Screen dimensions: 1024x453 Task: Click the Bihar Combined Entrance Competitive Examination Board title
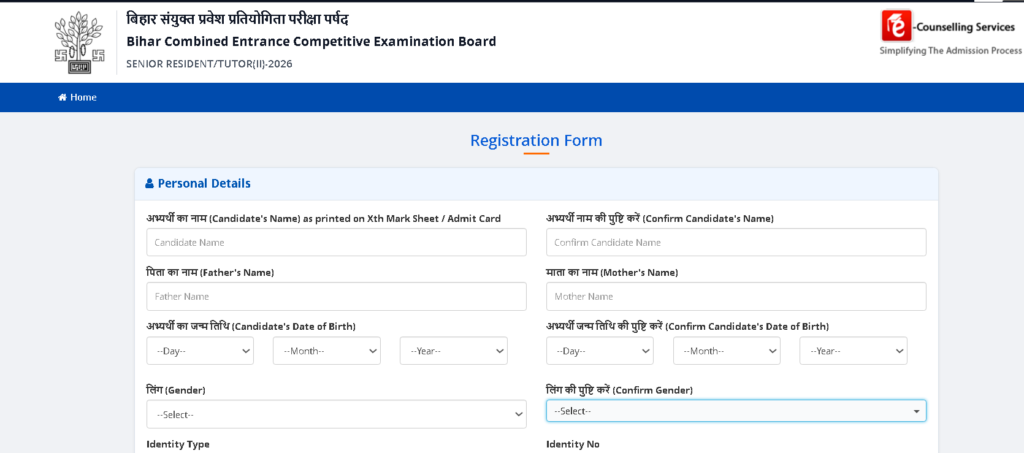pos(311,42)
